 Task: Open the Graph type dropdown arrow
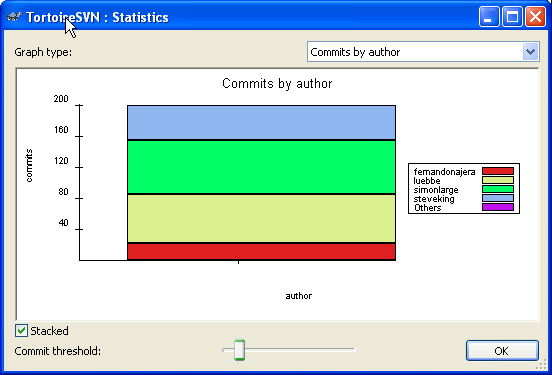531,52
